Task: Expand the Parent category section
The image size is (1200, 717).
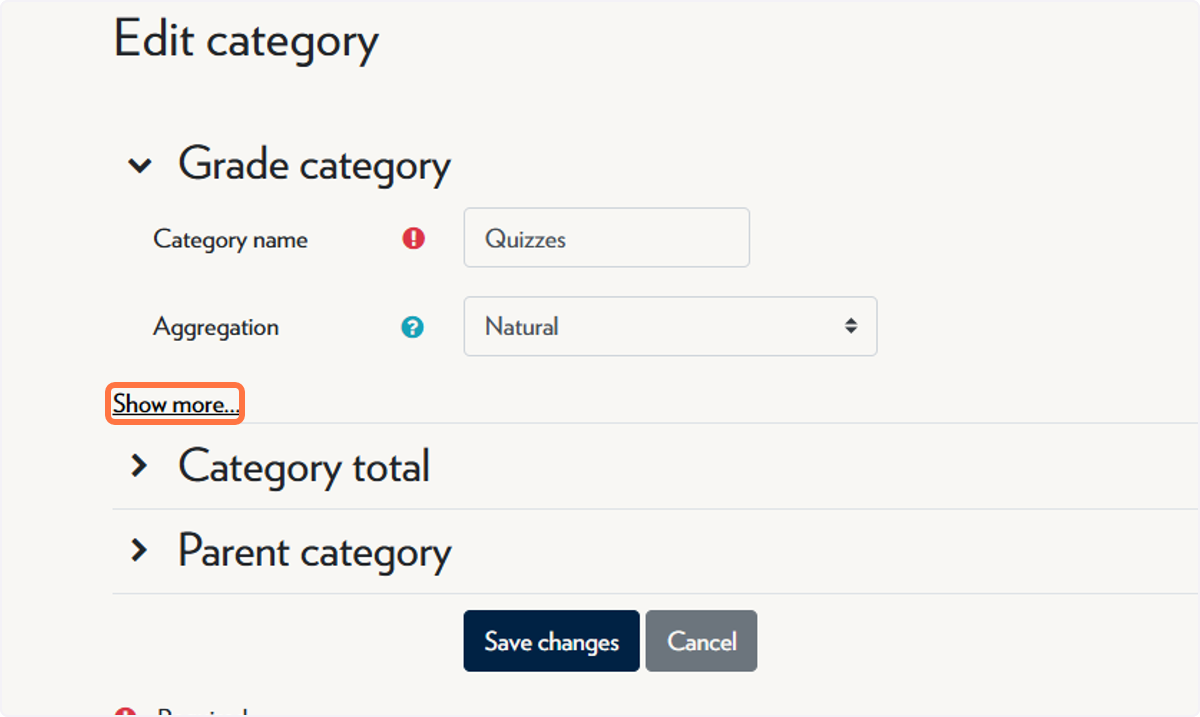Action: point(140,551)
